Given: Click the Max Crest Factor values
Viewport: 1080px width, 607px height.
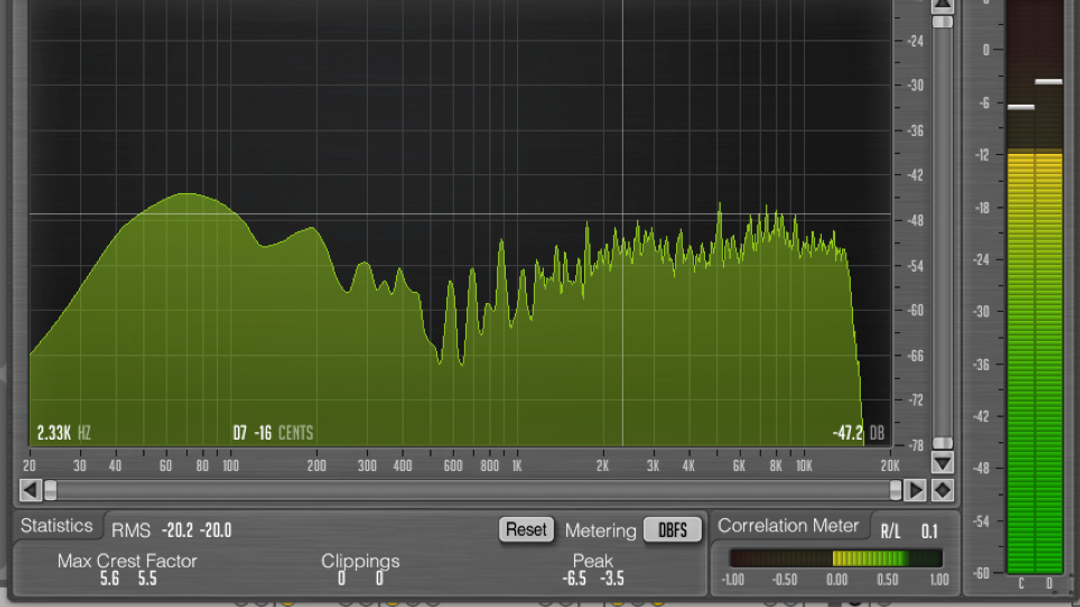Looking at the screenshot, I should tap(127, 579).
